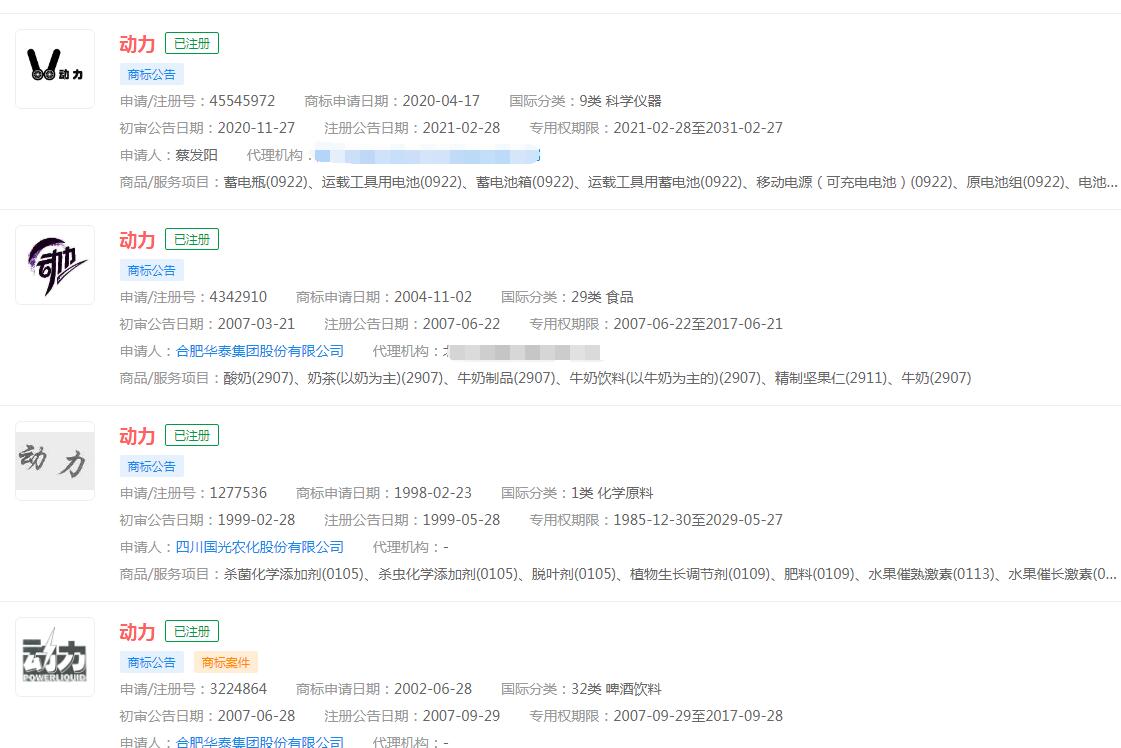Image resolution: width=1121 pixels, height=748 pixels.
Task: Click registration number 45545972
Action: coord(242,101)
